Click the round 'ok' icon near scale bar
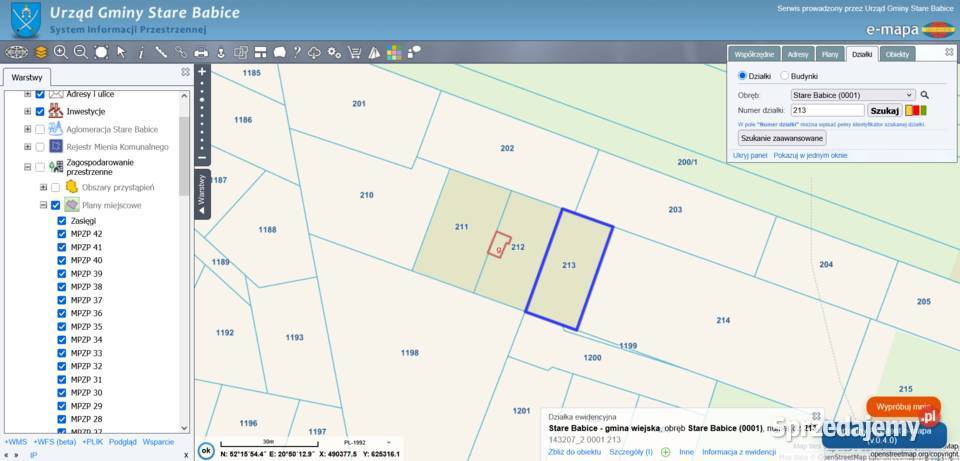The image size is (960, 461). 206,451
